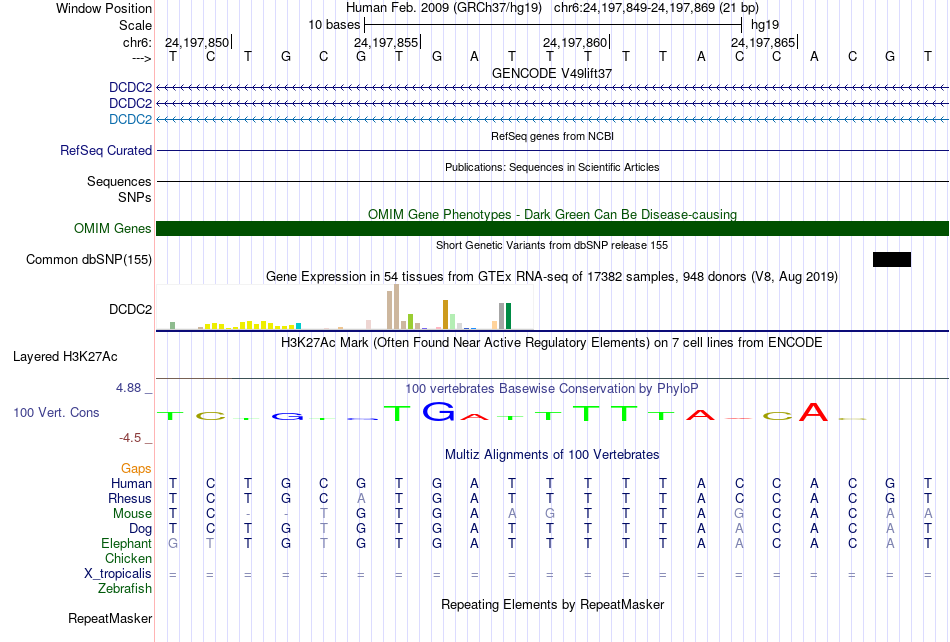Open Short Genetic Variants dbSNP 155 title

(x=552, y=245)
